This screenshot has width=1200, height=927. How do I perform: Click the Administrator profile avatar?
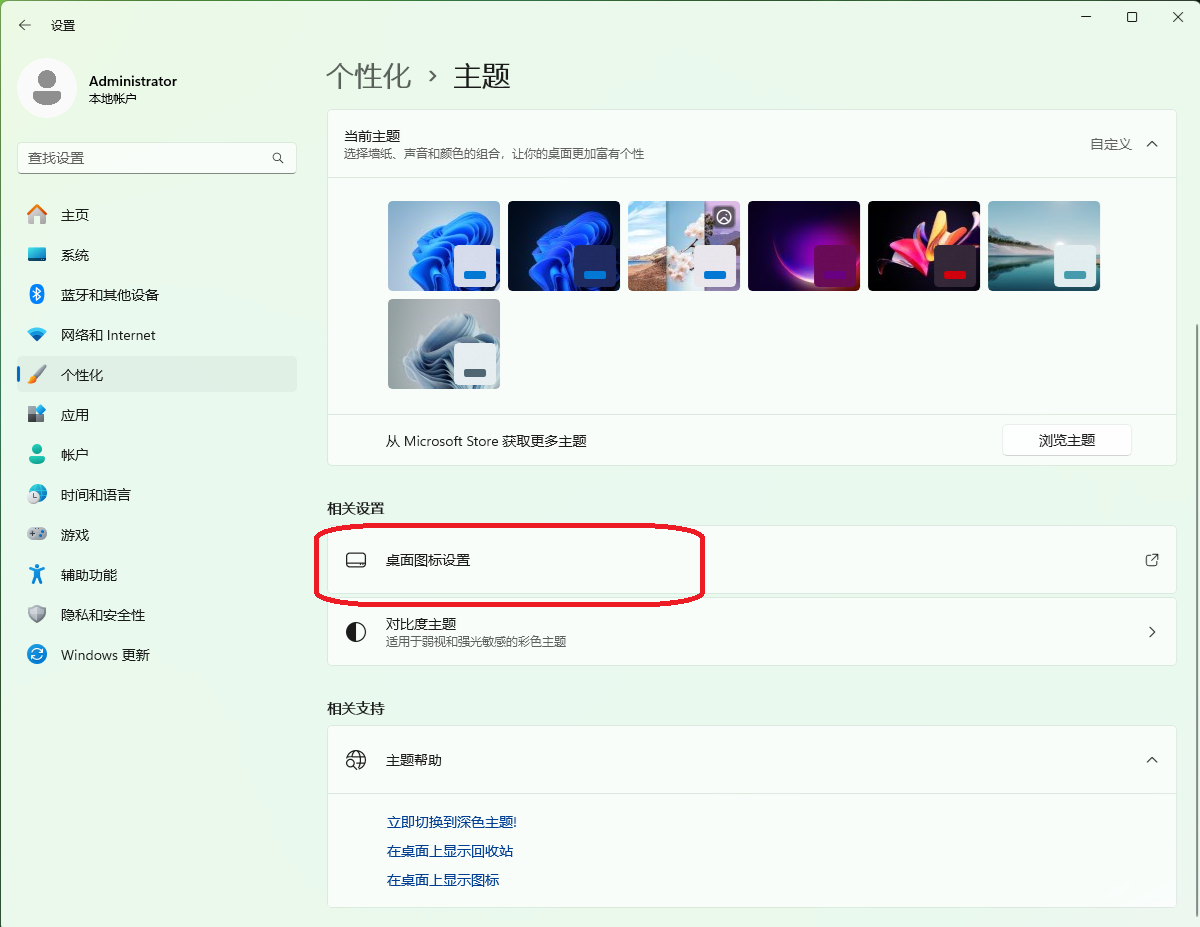(x=47, y=88)
